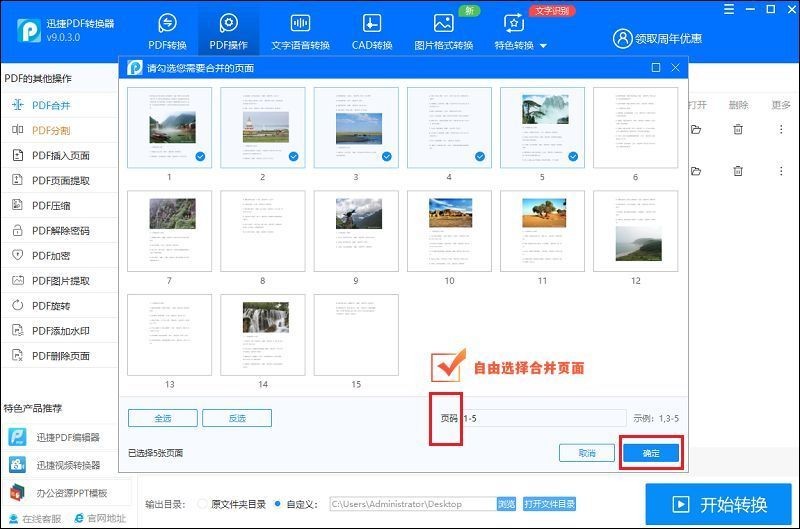Image resolution: width=800 pixels, height=530 pixels.
Task: Click the PDF旋转 rotate icon
Action: coord(17,306)
